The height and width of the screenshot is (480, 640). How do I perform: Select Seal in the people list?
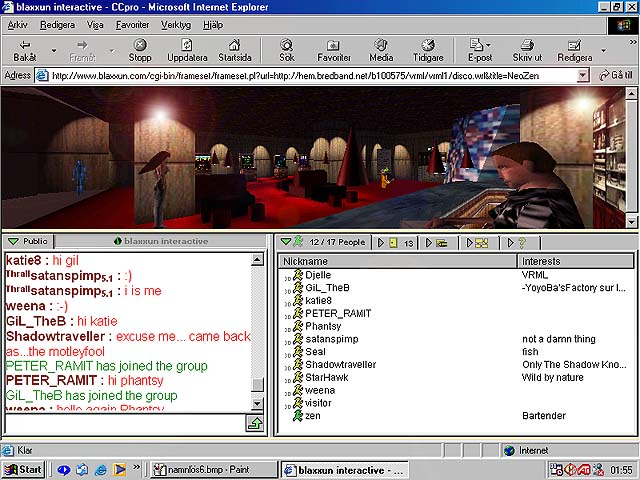click(315, 351)
